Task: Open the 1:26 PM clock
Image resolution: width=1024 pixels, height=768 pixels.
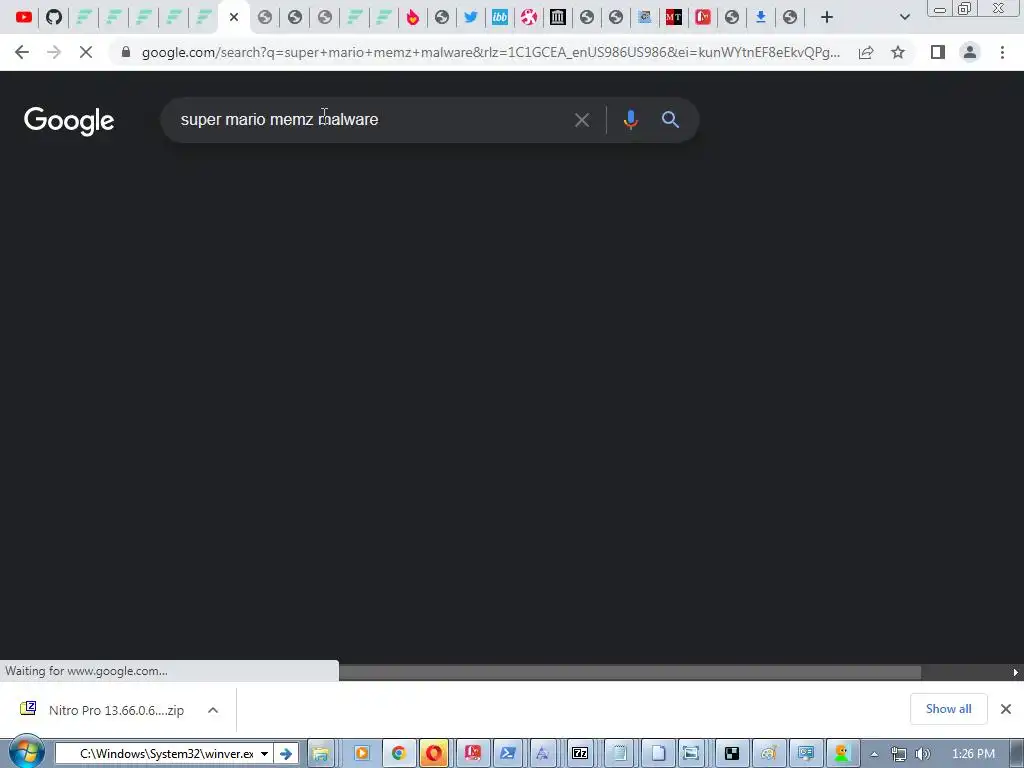Action: tap(973, 754)
